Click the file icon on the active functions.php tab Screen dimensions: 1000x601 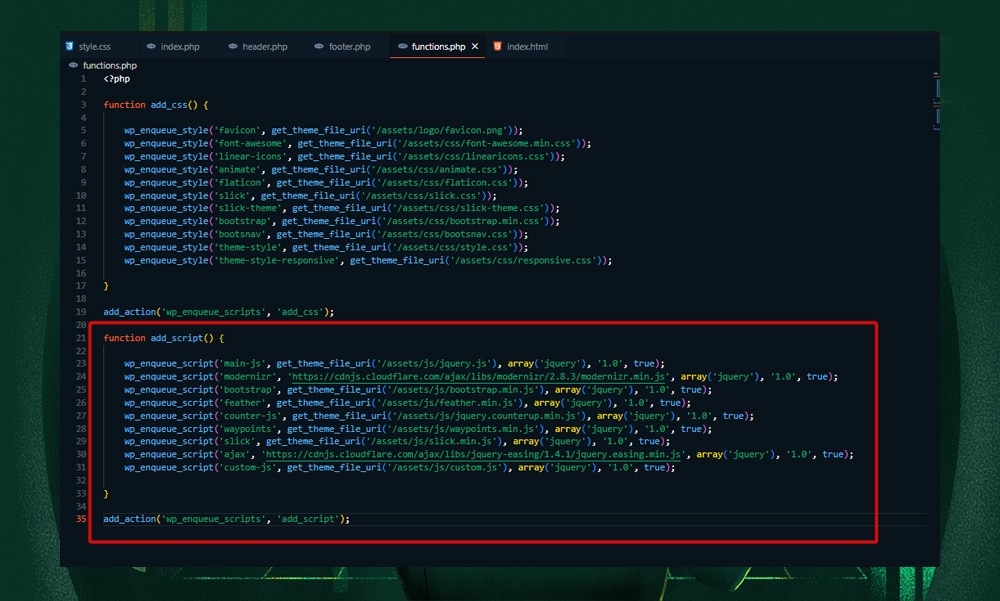click(403, 45)
